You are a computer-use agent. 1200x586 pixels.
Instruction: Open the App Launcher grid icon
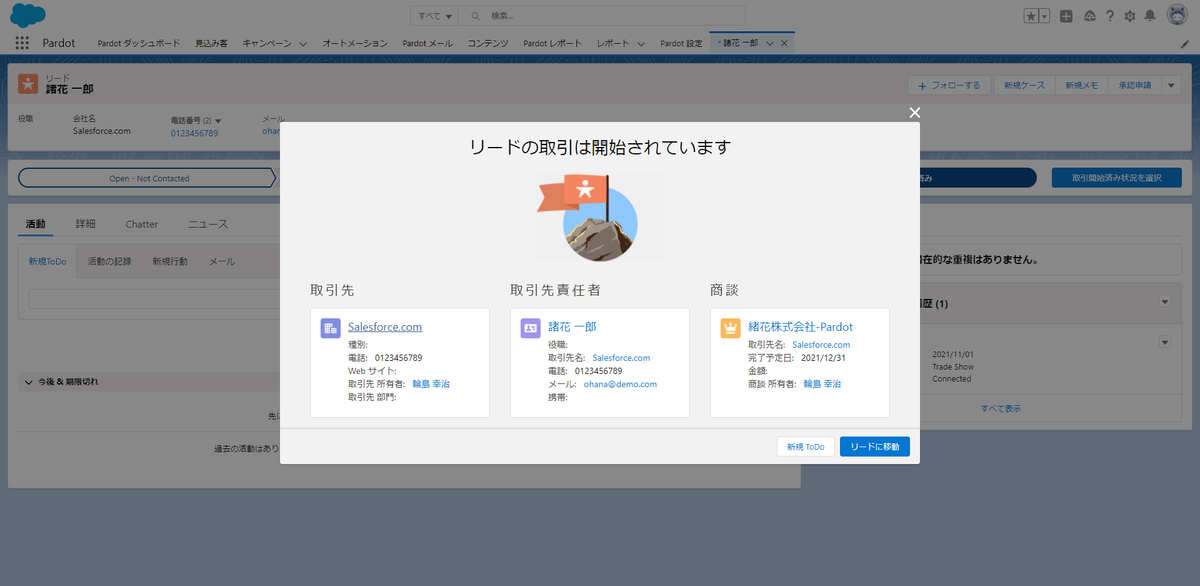click(22, 43)
